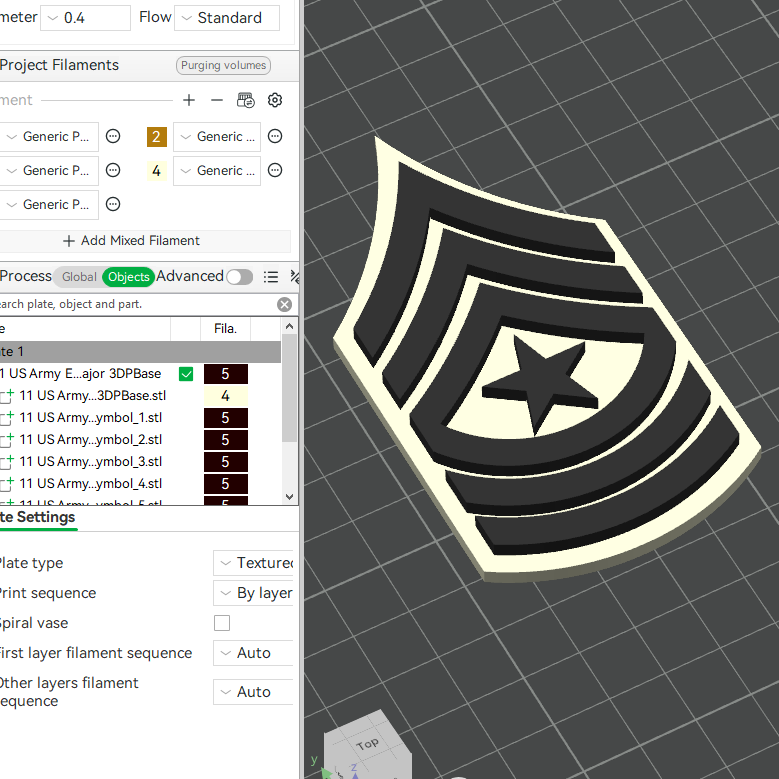Change filament 5 of ymbol_2.stl part

click(226, 440)
